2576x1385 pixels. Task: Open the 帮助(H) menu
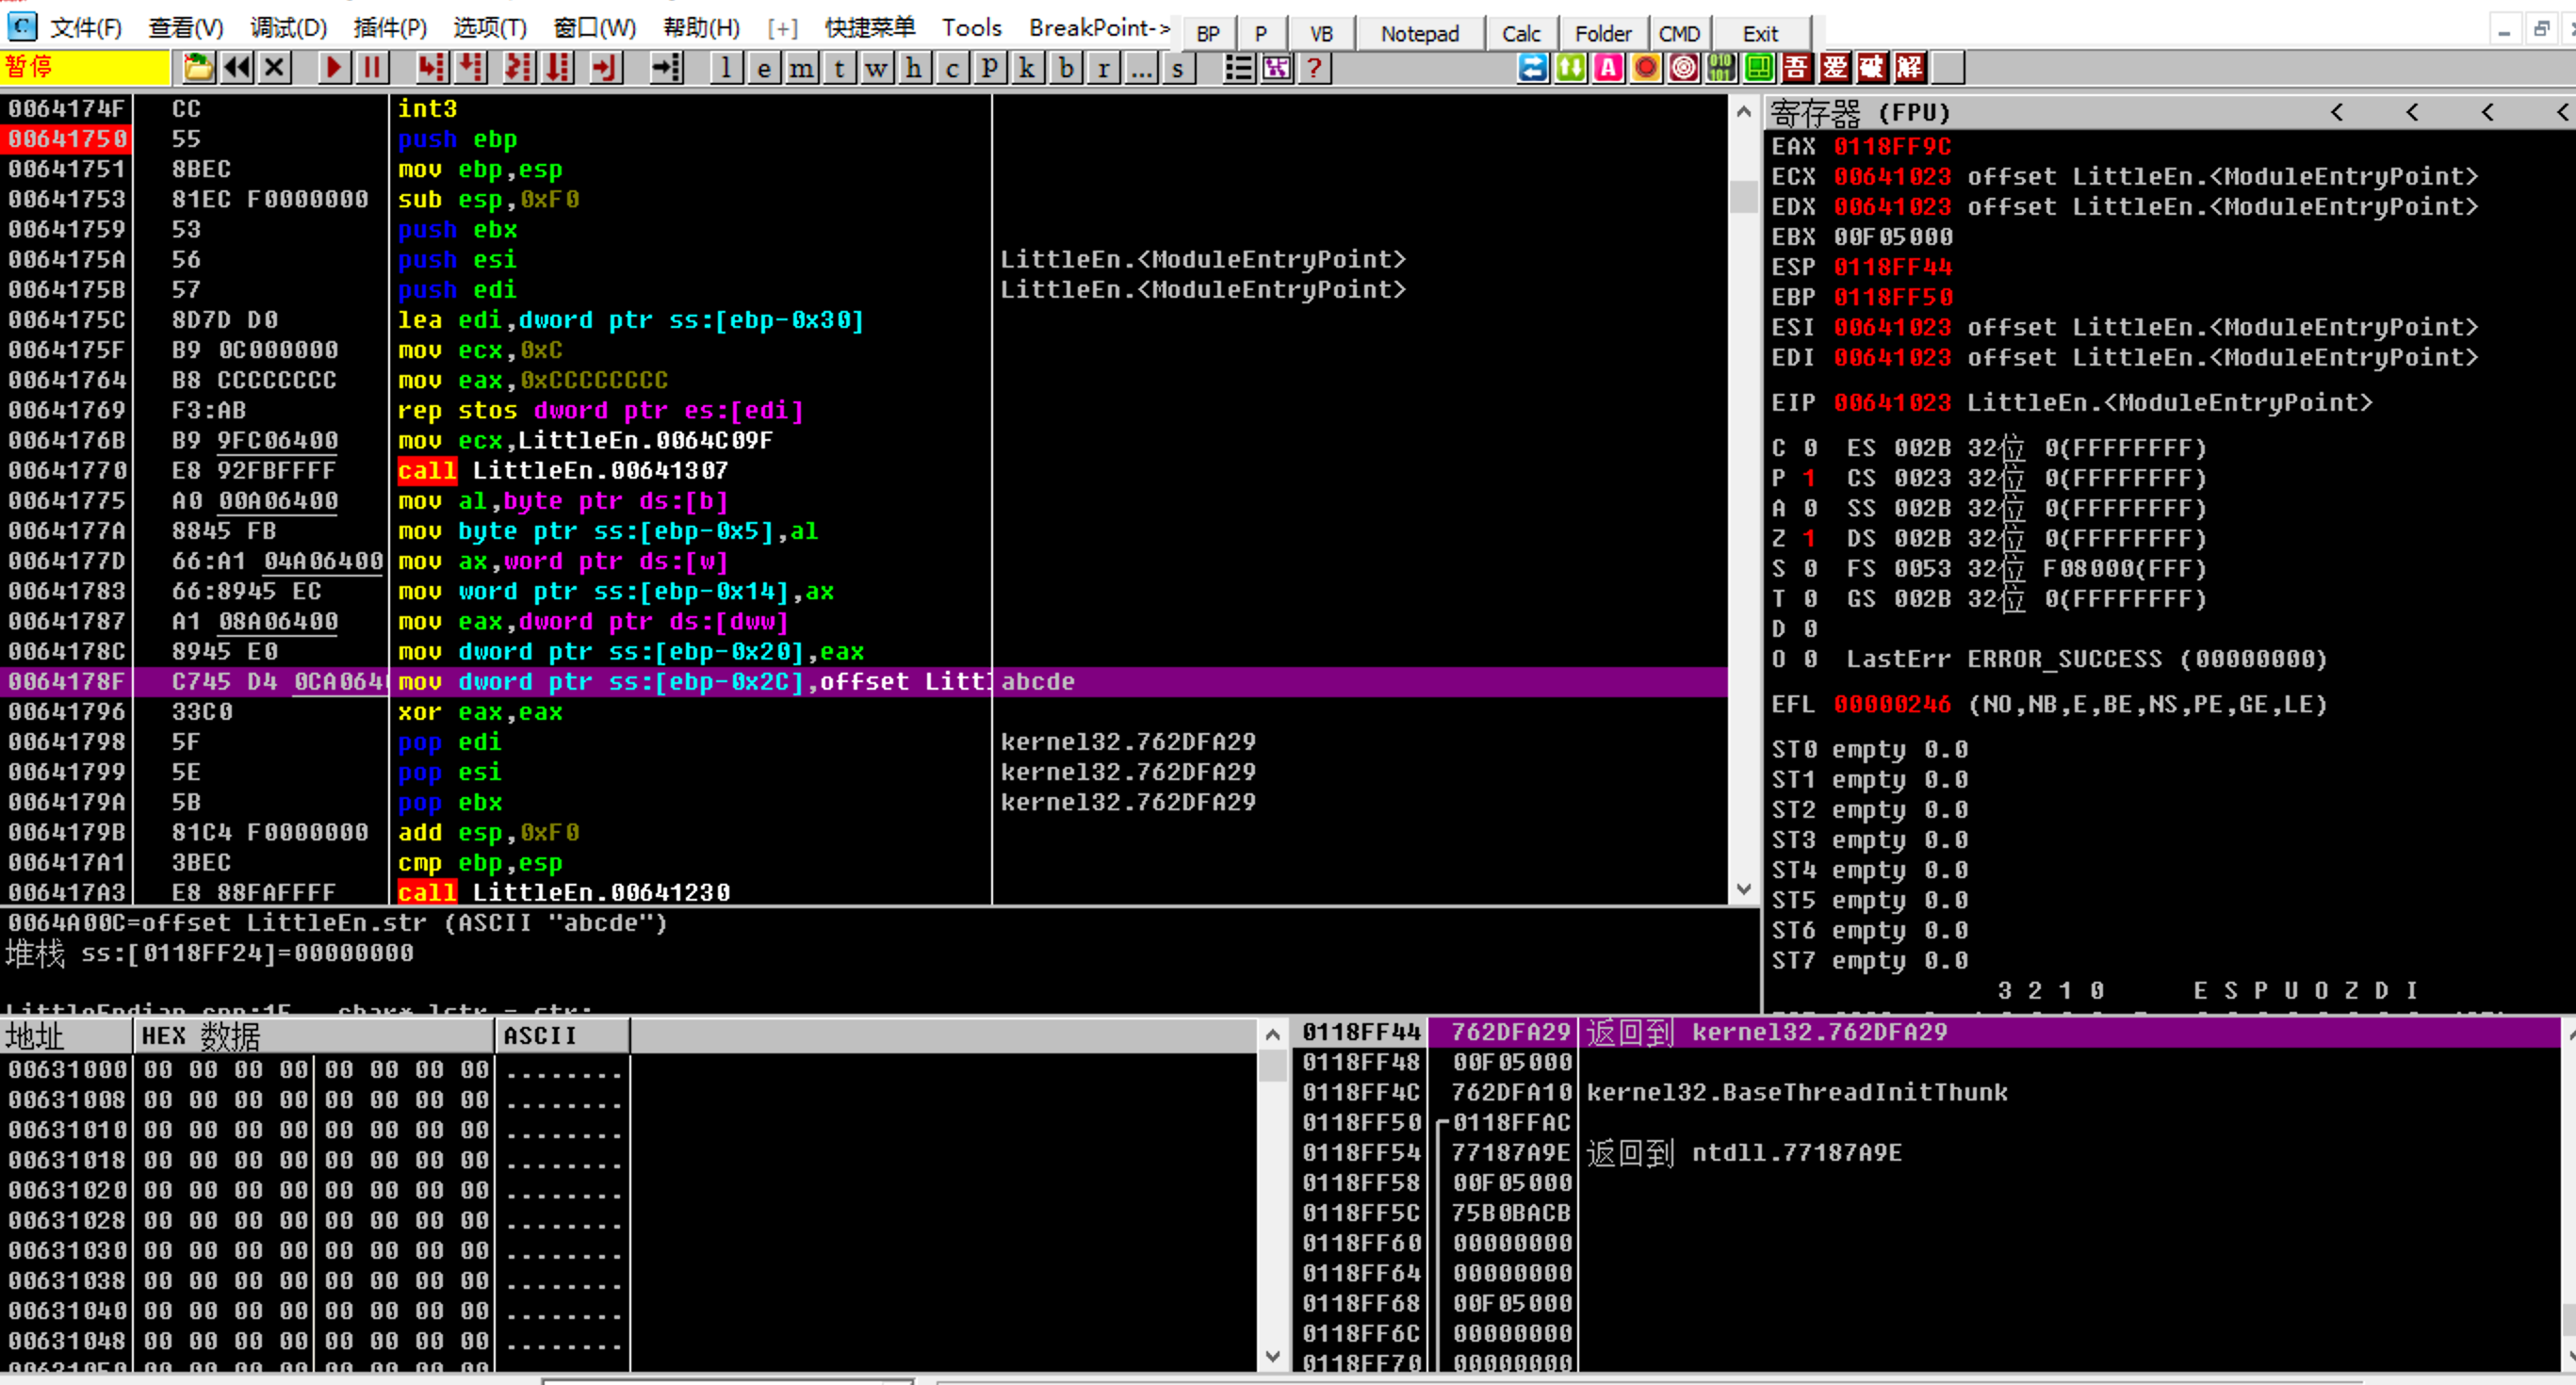[702, 28]
